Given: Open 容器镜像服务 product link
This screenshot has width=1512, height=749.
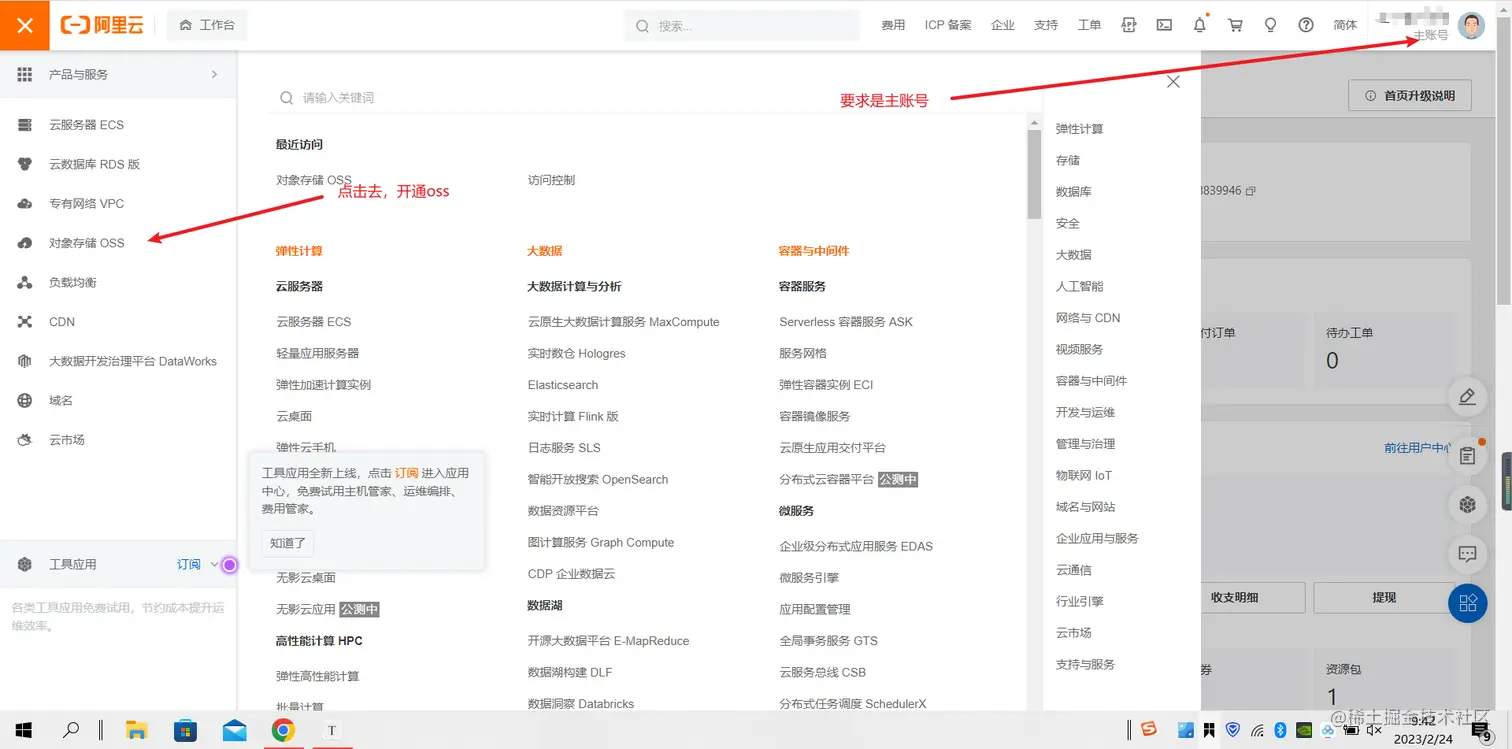Looking at the screenshot, I should point(815,416).
